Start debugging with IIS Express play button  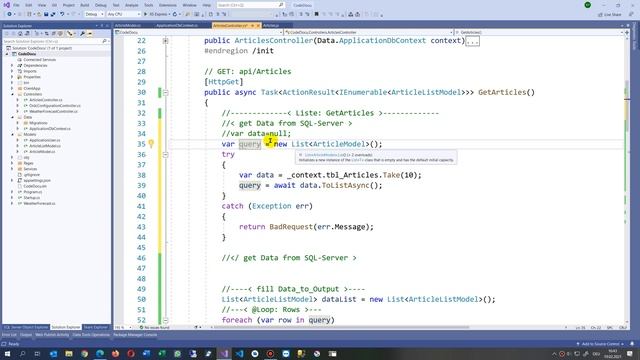point(145,14)
